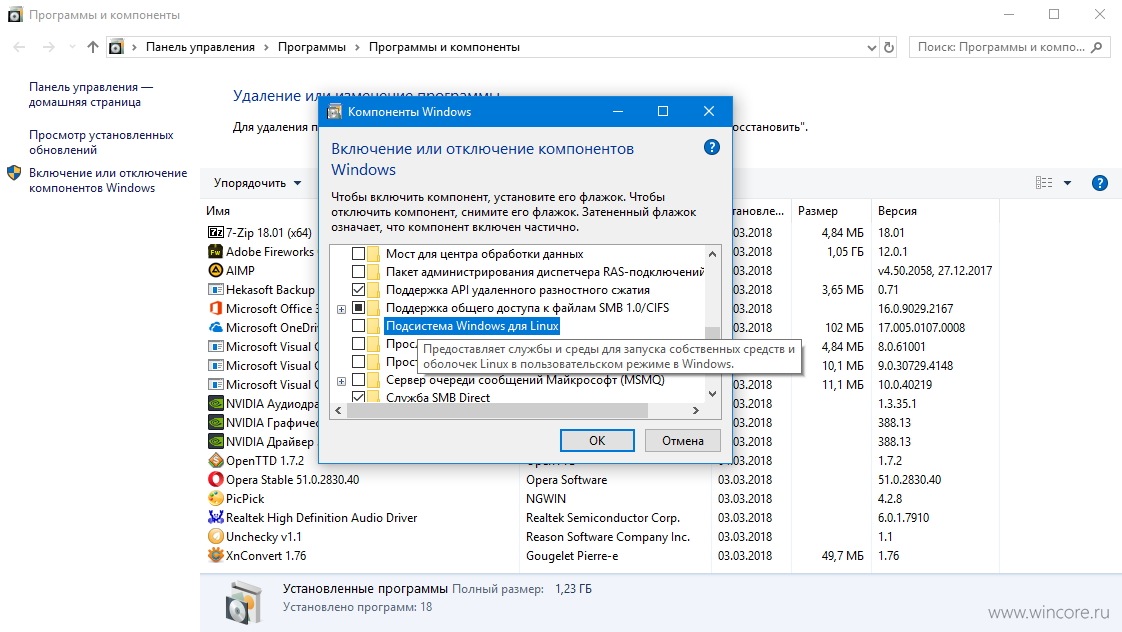
Task: Click the Программы breadcrumb
Action: (311, 47)
